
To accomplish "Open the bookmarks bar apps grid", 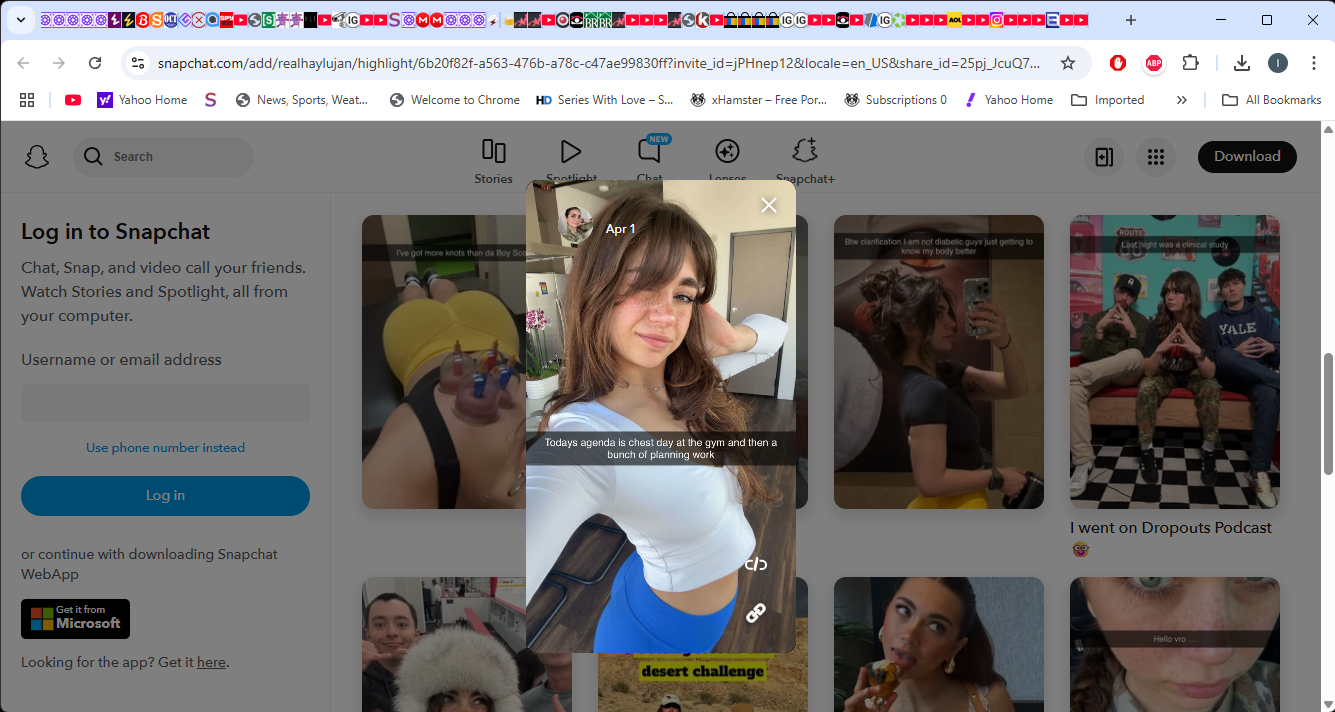I will 27,100.
